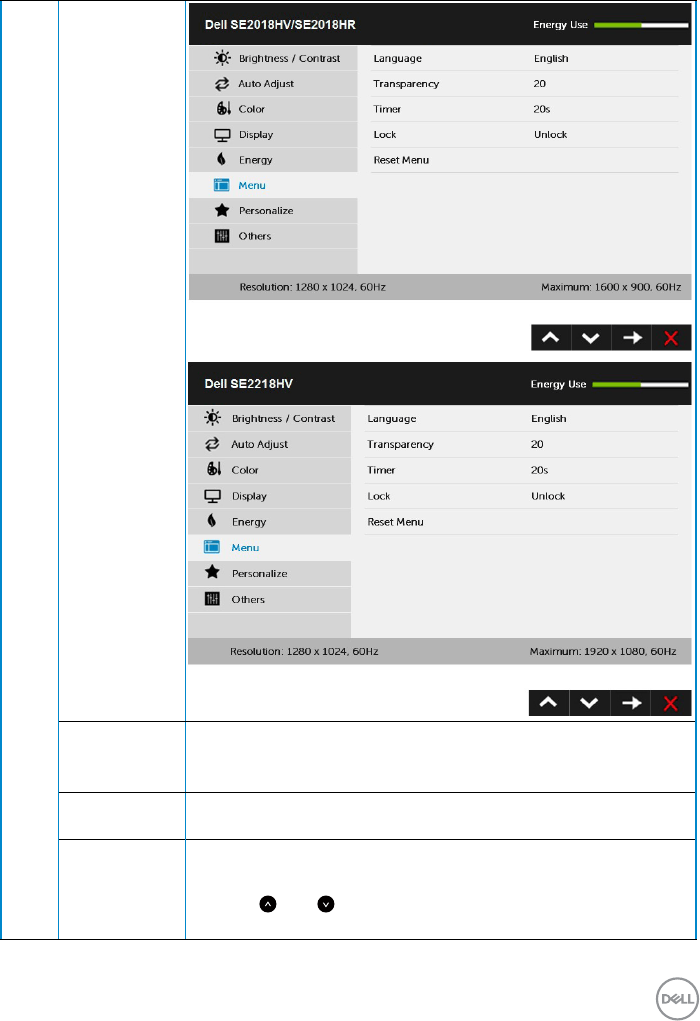
Task: Click Energy Use bar in SE2218HV header
Action: tap(640, 384)
